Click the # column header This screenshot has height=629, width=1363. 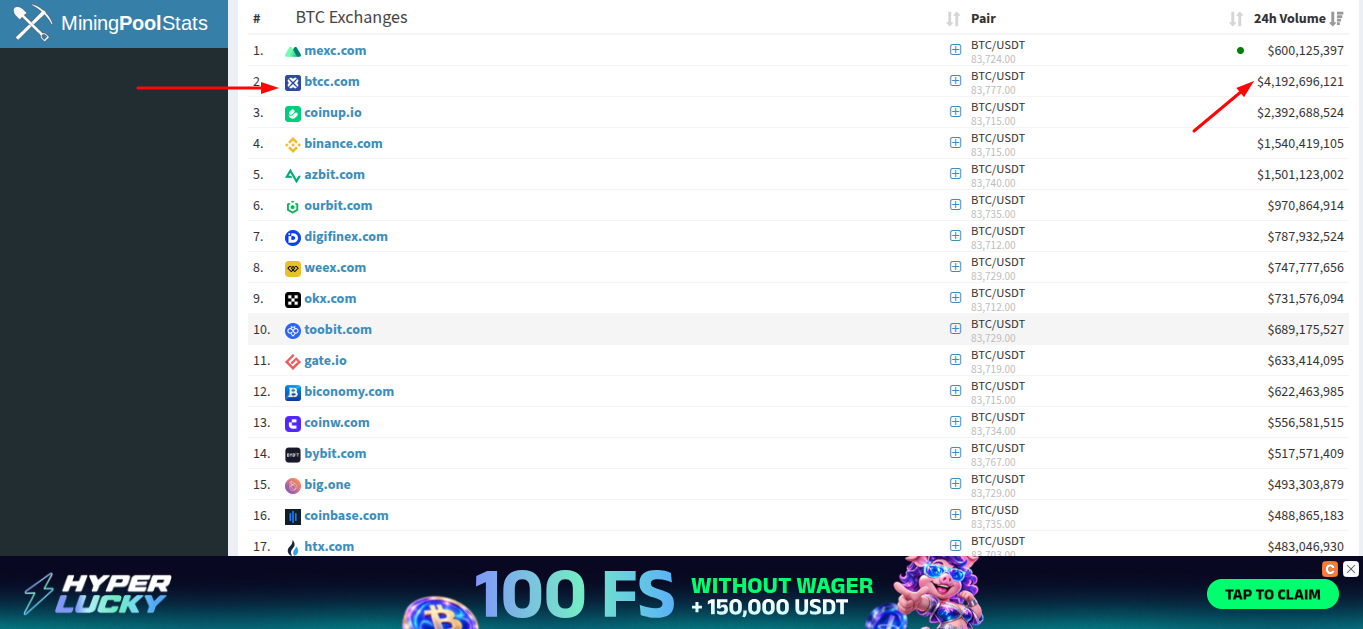pyautogui.click(x=257, y=19)
